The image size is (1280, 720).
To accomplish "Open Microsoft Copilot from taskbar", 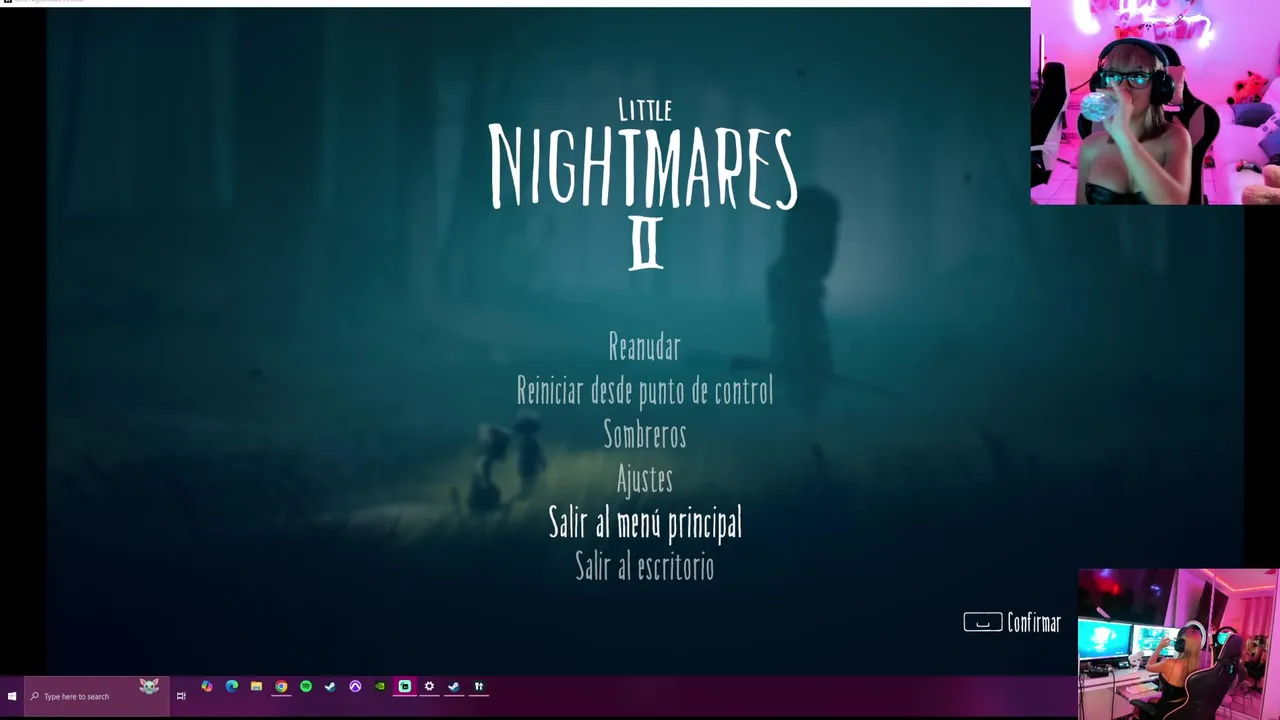I will tap(207, 687).
